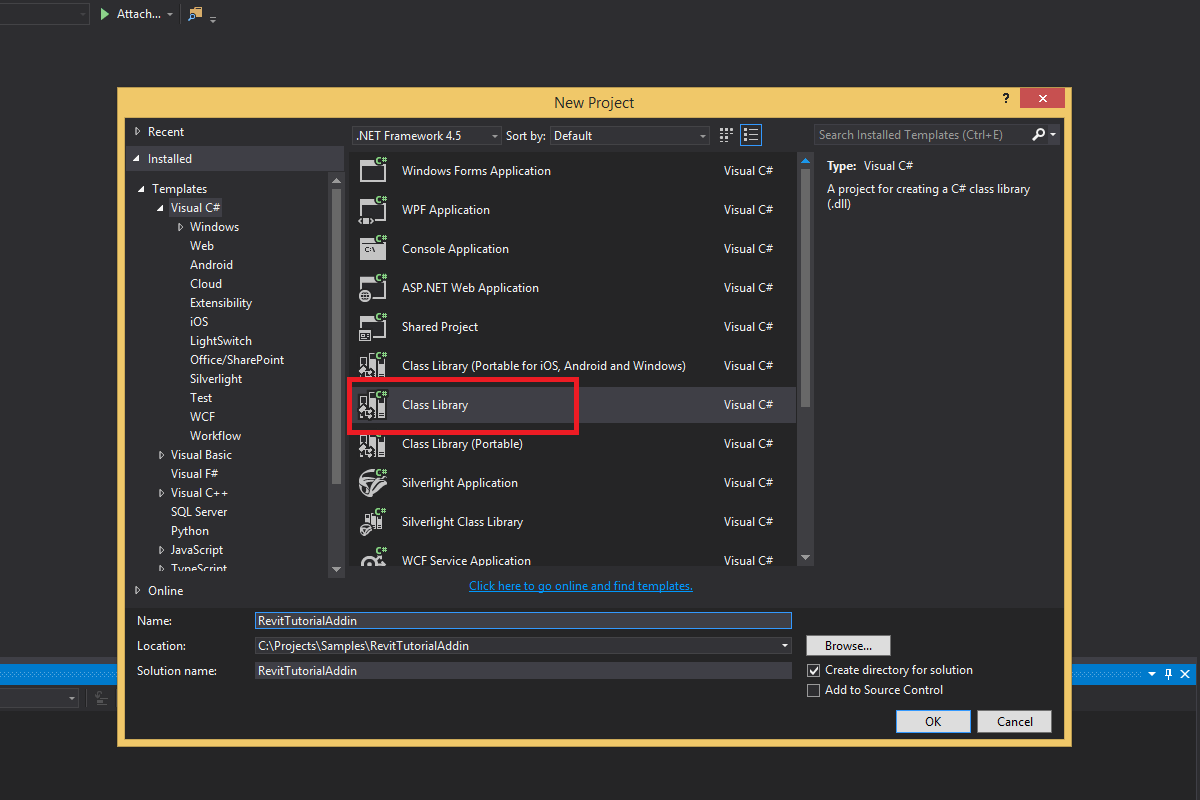The image size is (1200, 800).
Task: Click the template list scroll-down arrow
Action: (806, 558)
